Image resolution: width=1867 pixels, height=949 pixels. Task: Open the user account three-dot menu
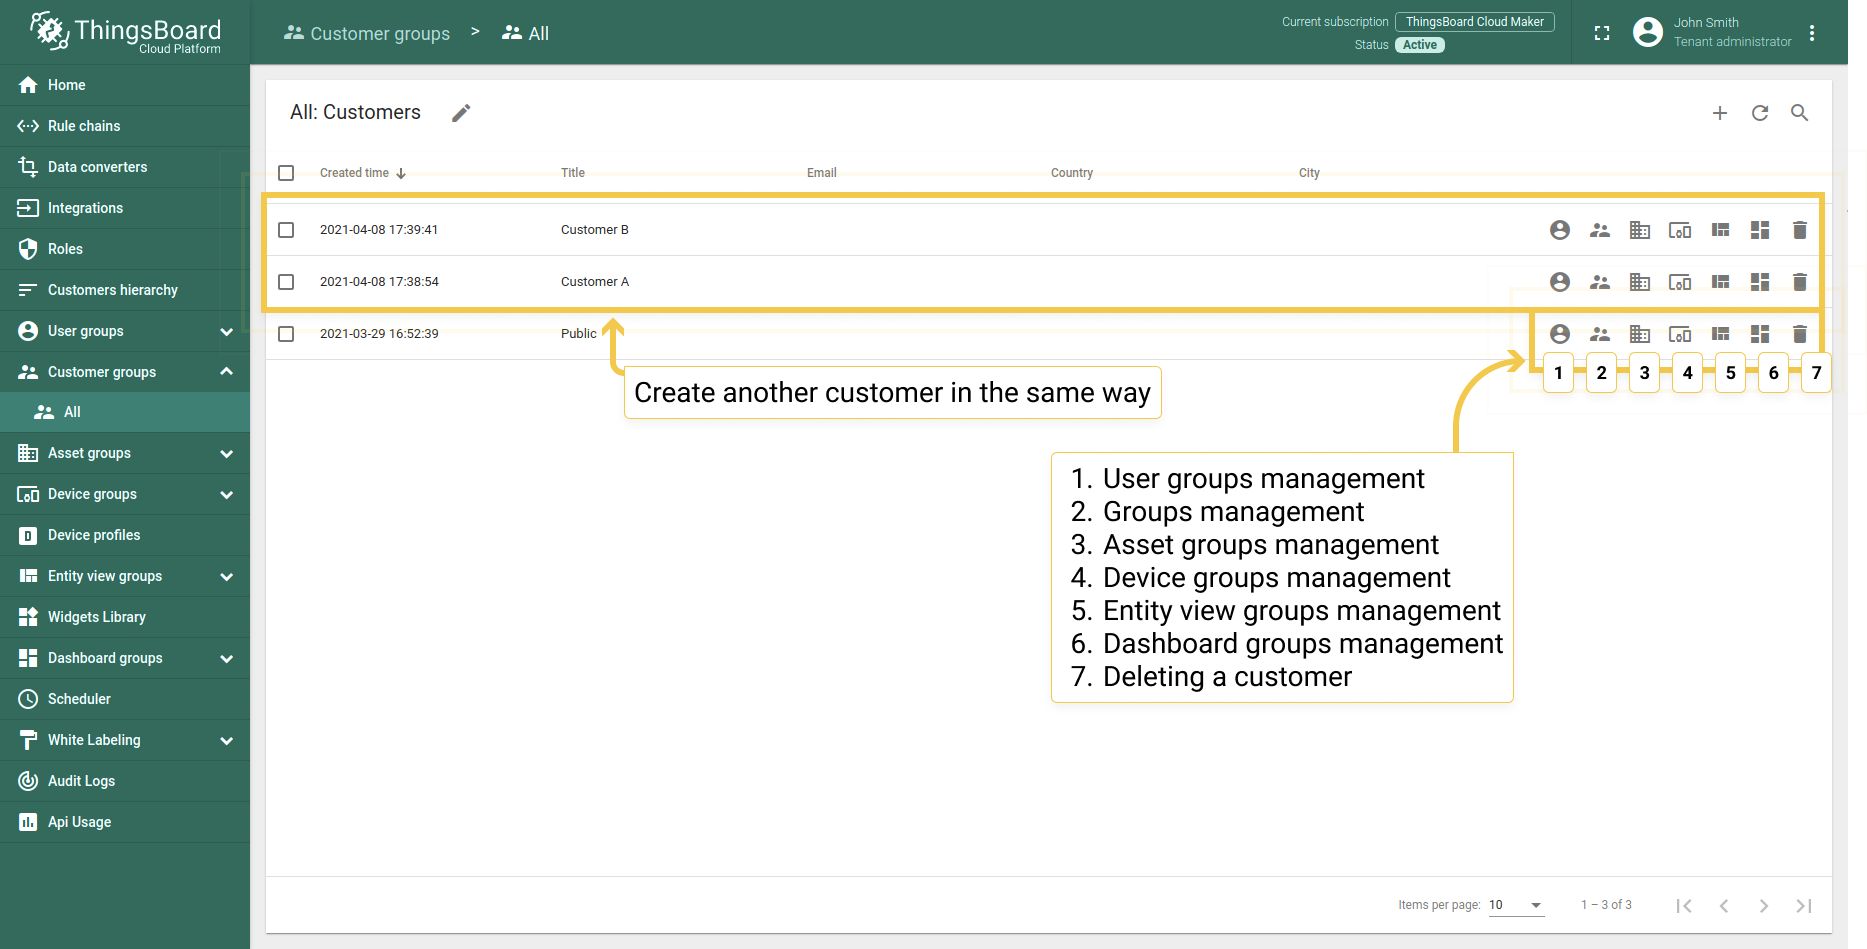(x=1811, y=33)
